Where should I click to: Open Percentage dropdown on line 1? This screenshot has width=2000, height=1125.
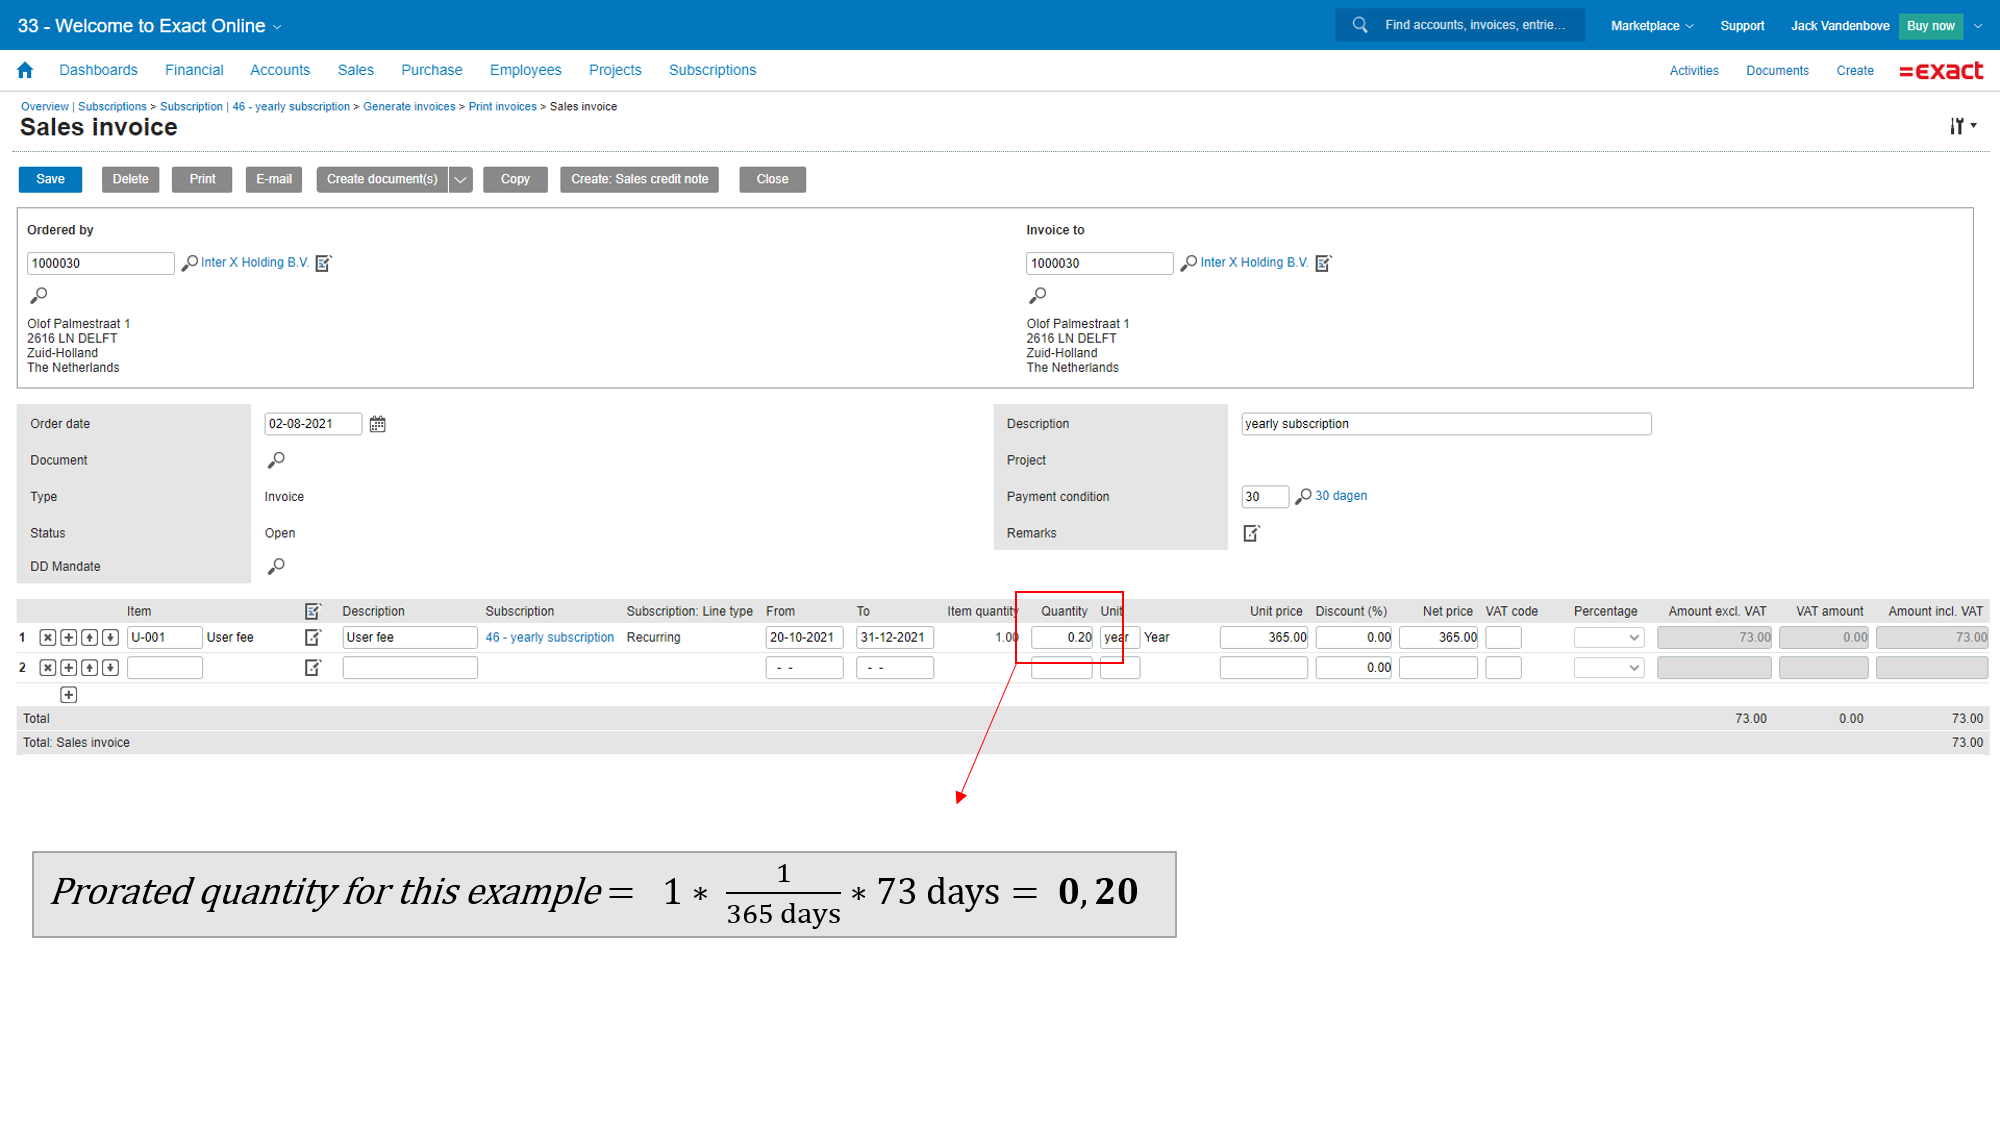point(1608,638)
